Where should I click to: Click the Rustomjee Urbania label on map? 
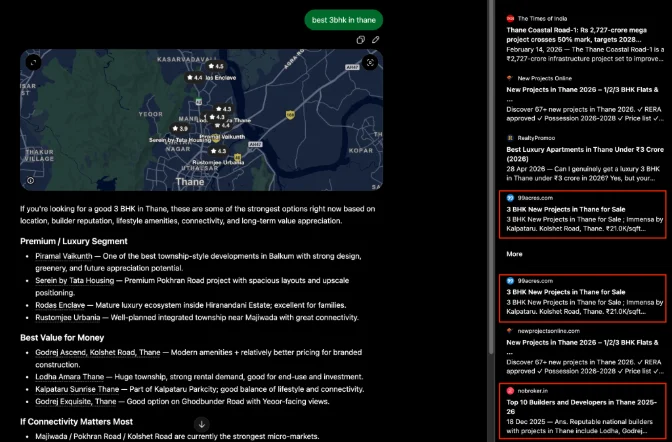coord(218,162)
